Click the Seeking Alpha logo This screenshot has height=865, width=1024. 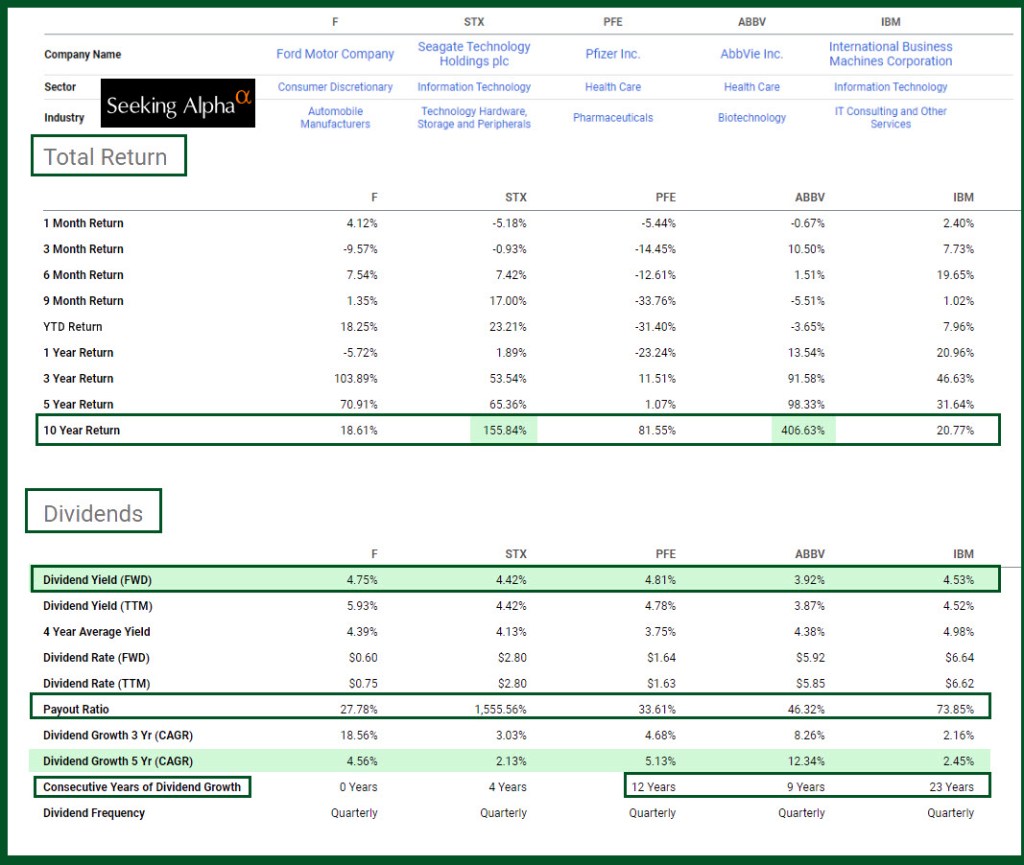pyautogui.click(x=178, y=104)
